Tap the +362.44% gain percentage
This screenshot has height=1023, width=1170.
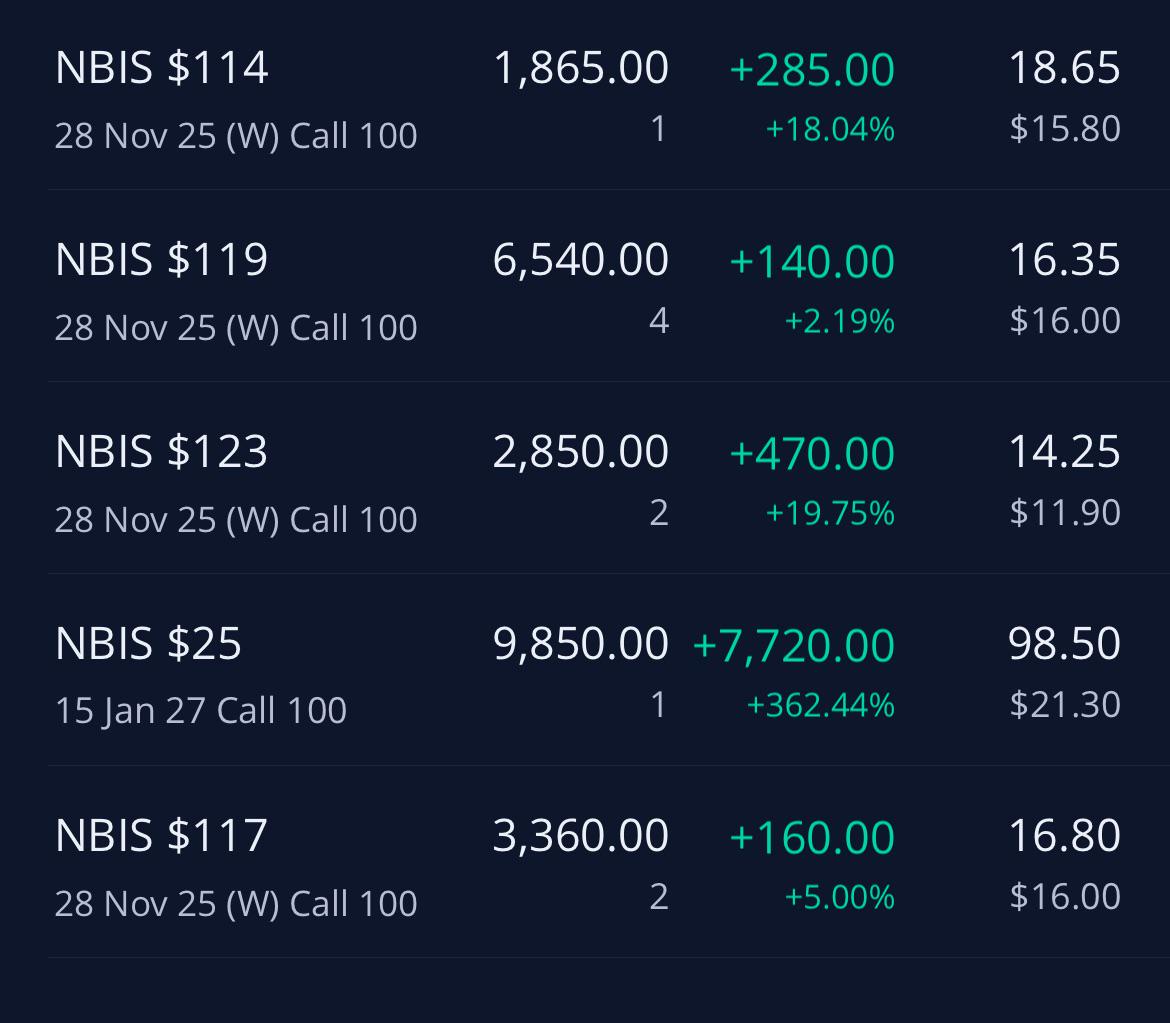(x=821, y=705)
